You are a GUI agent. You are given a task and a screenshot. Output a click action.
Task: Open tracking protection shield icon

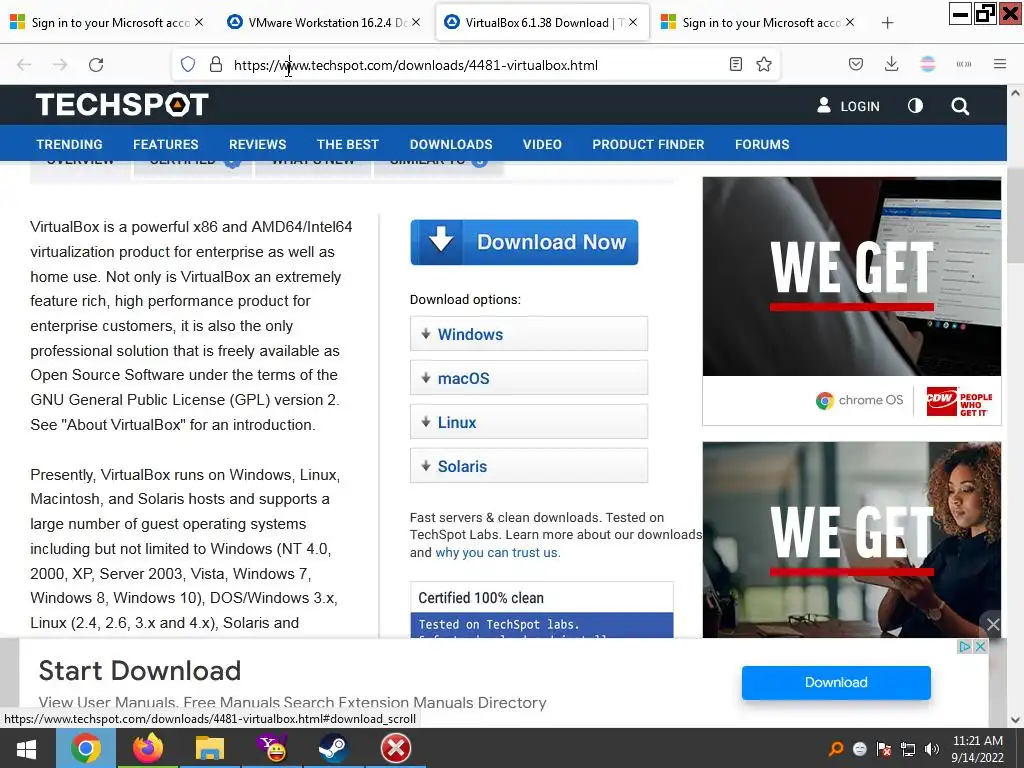coord(188,64)
